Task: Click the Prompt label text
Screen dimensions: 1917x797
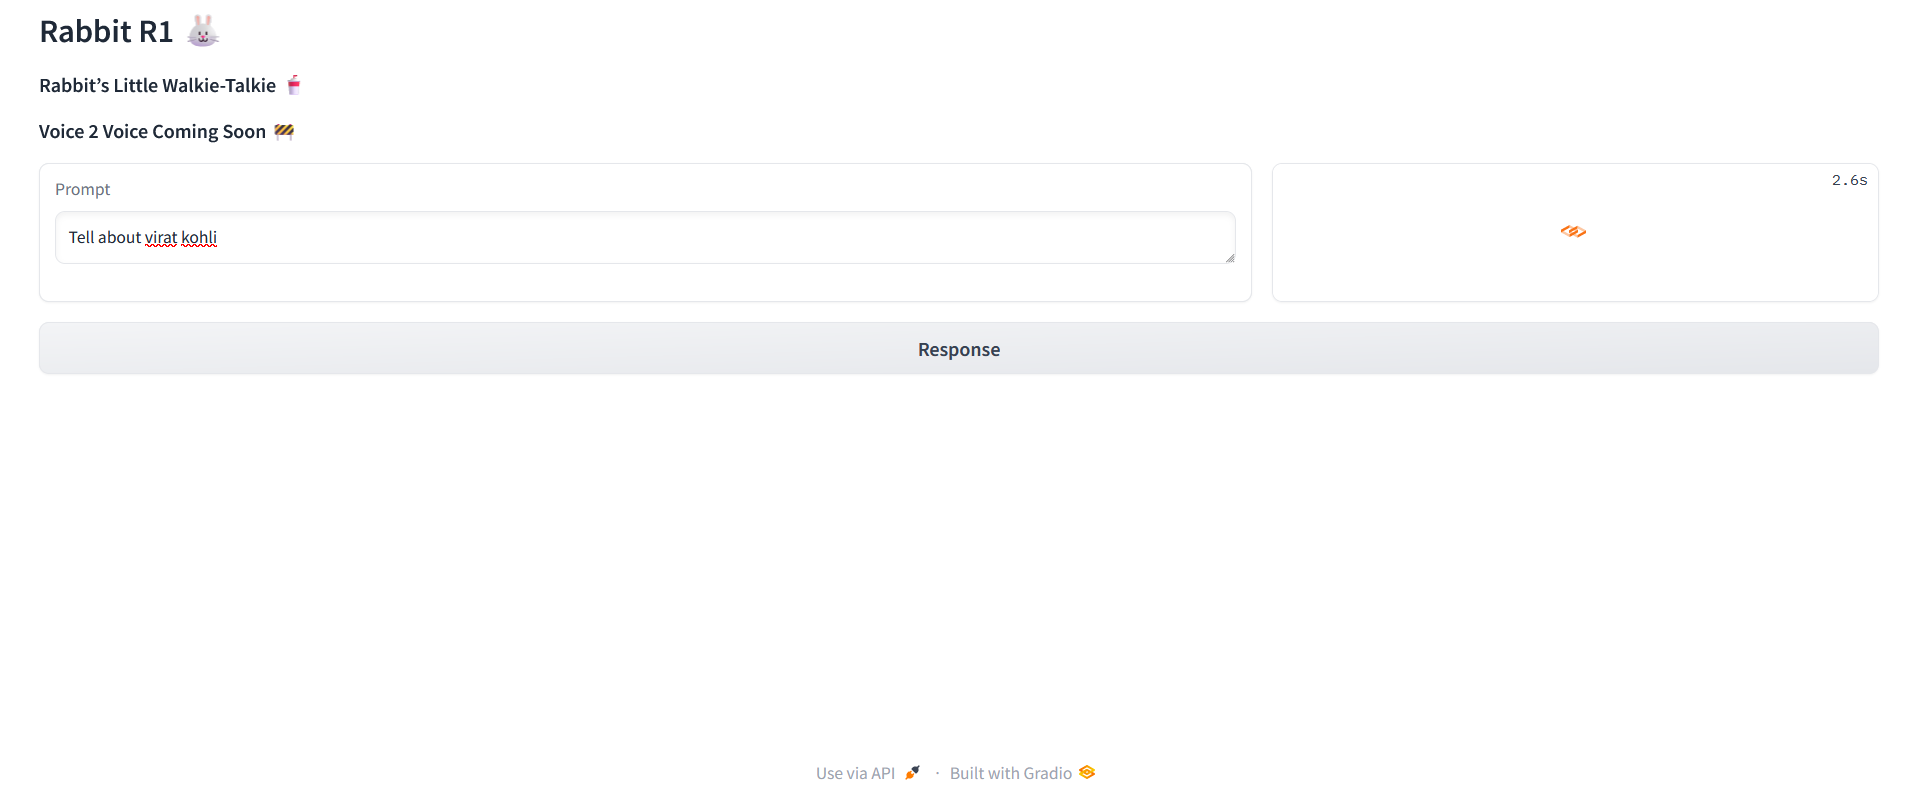Action: 82,189
